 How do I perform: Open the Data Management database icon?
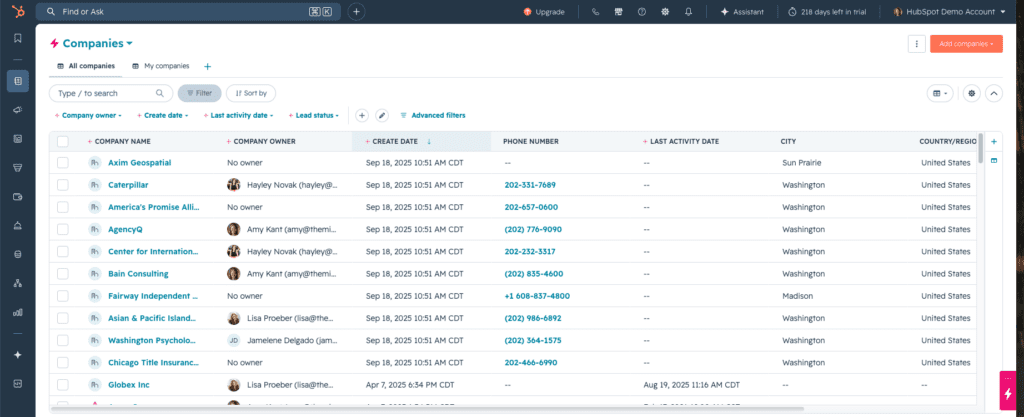(18, 254)
